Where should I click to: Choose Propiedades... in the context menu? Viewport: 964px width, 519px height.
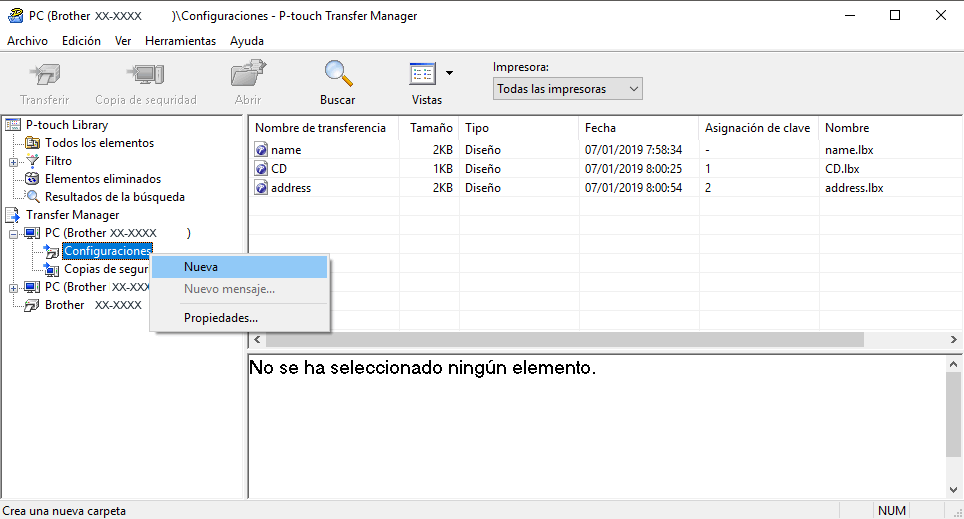[x=240, y=318]
